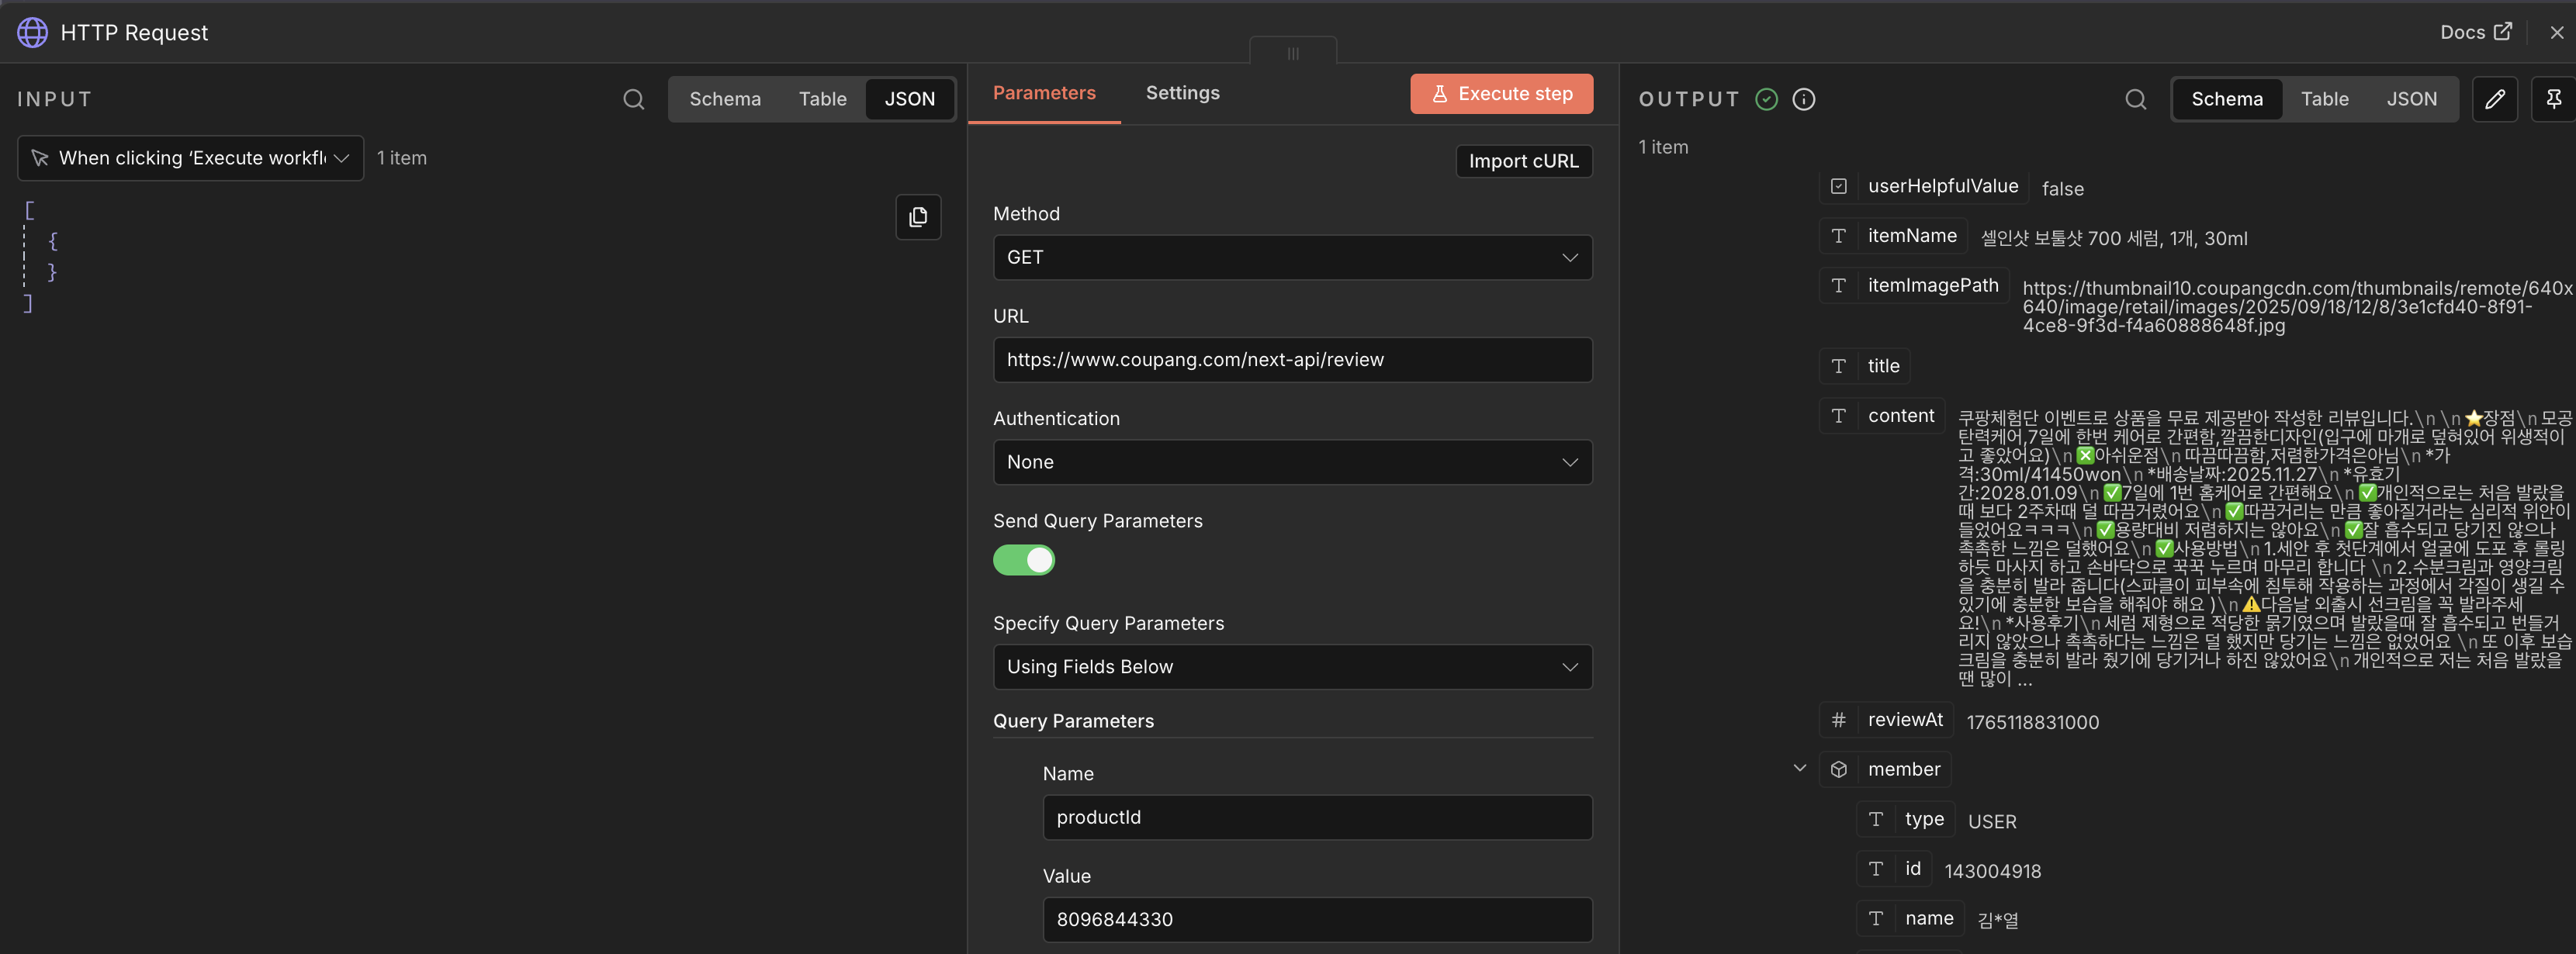Viewport: 2576px width, 954px height.
Task: Click the member id value 143004918
Action: pos(1992,871)
